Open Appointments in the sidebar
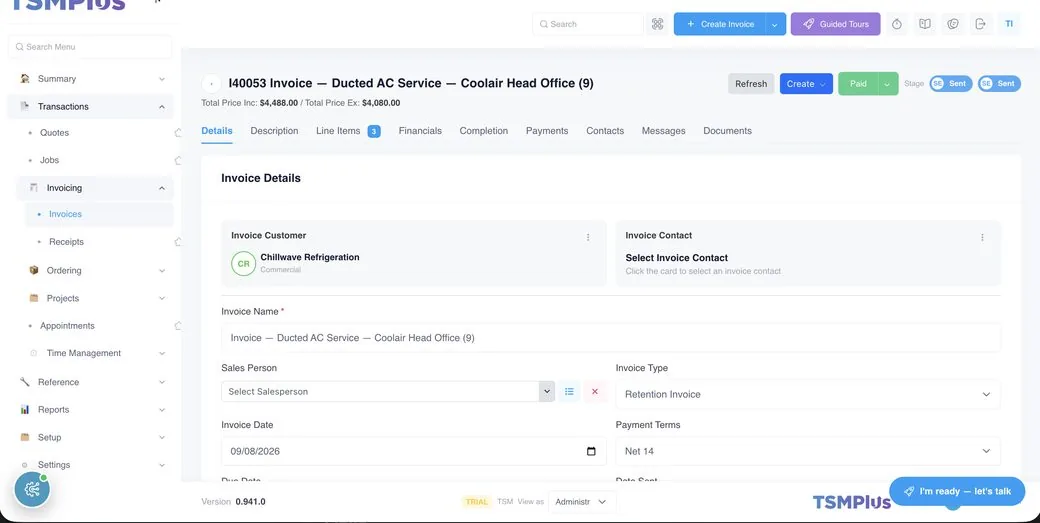 coord(67,325)
